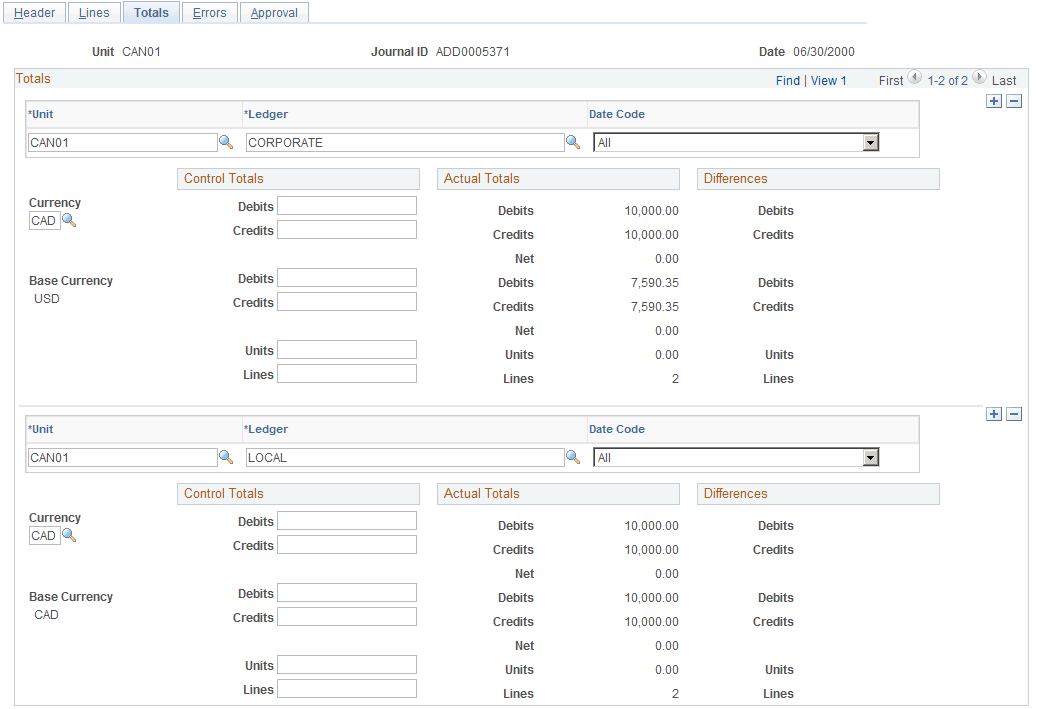Look up Unit for CORPORATE ledger row
The width and height of the screenshot is (1037, 709).
coord(226,142)
